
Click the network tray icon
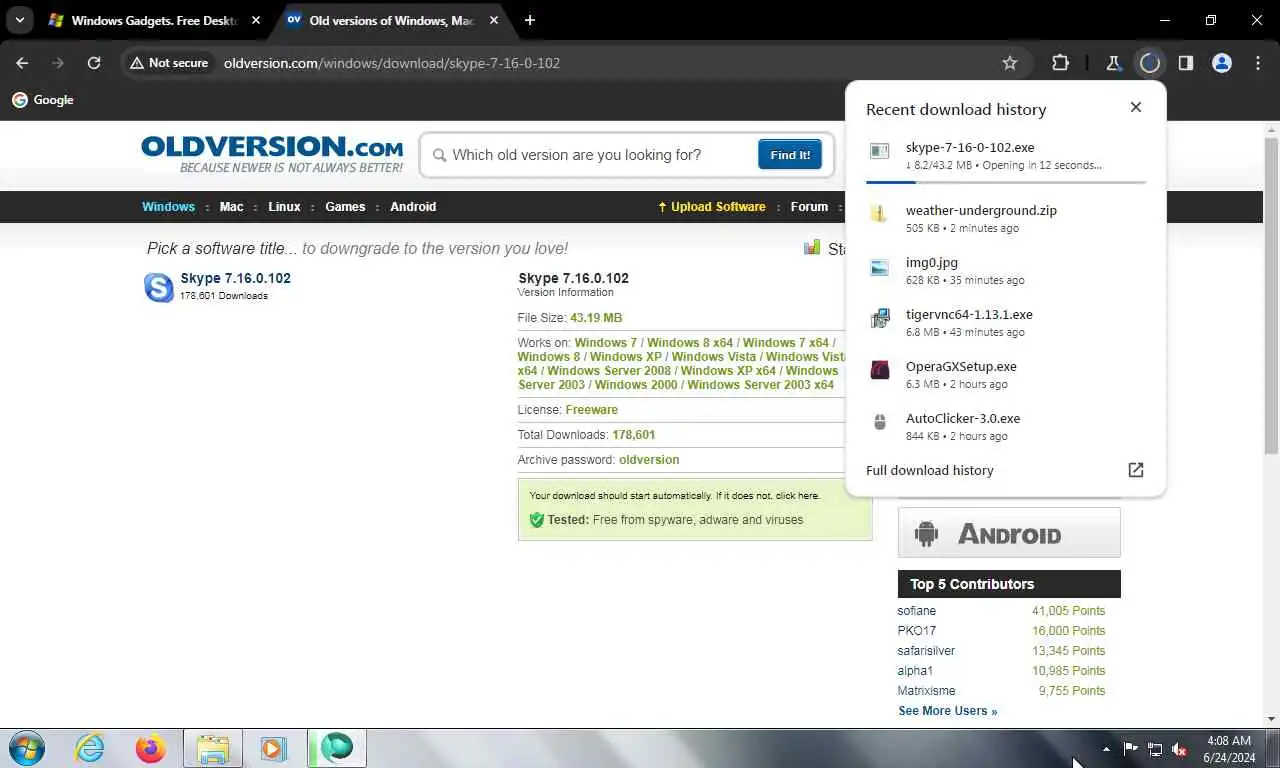pyautogui.click(x=1155, y=749)
